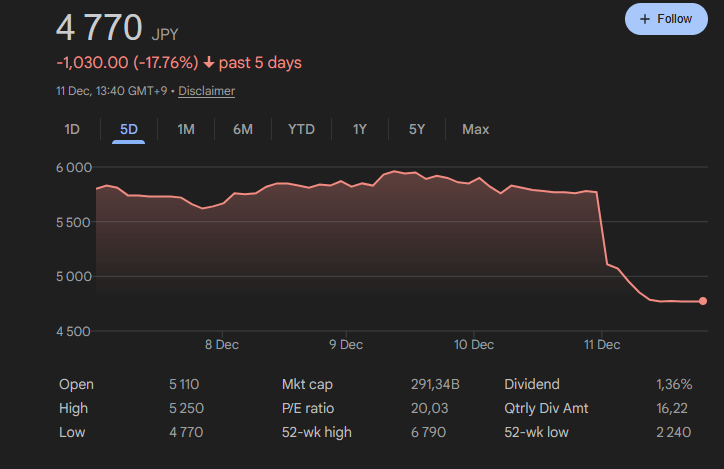
Task: Click the -1,030.00 (-17.76%) change text
Action: coord(127,62)
